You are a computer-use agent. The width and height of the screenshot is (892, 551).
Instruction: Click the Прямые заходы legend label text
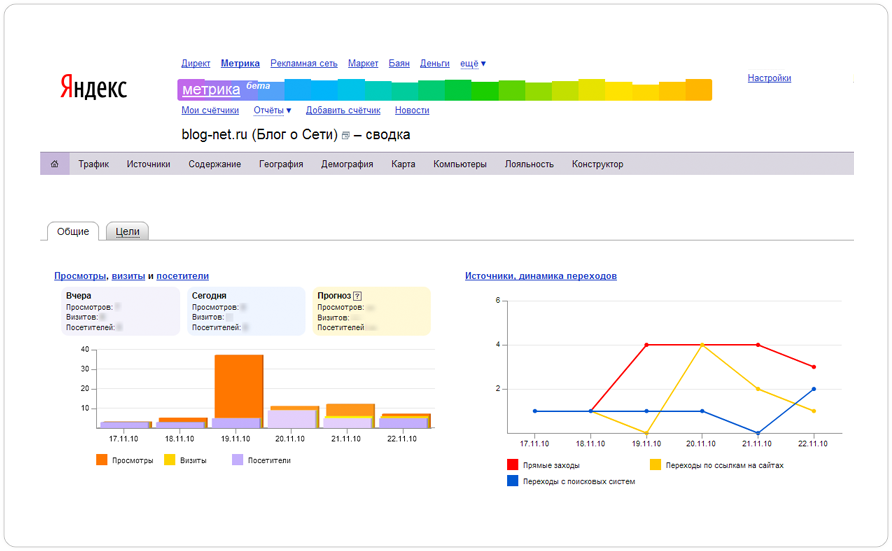tap(551, 466)
